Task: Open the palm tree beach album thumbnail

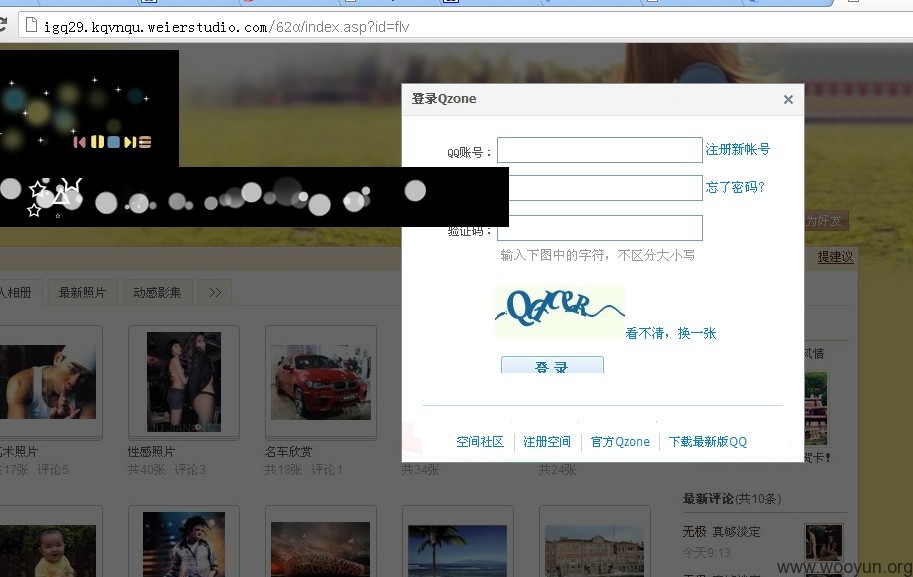Action: [457, 551]
